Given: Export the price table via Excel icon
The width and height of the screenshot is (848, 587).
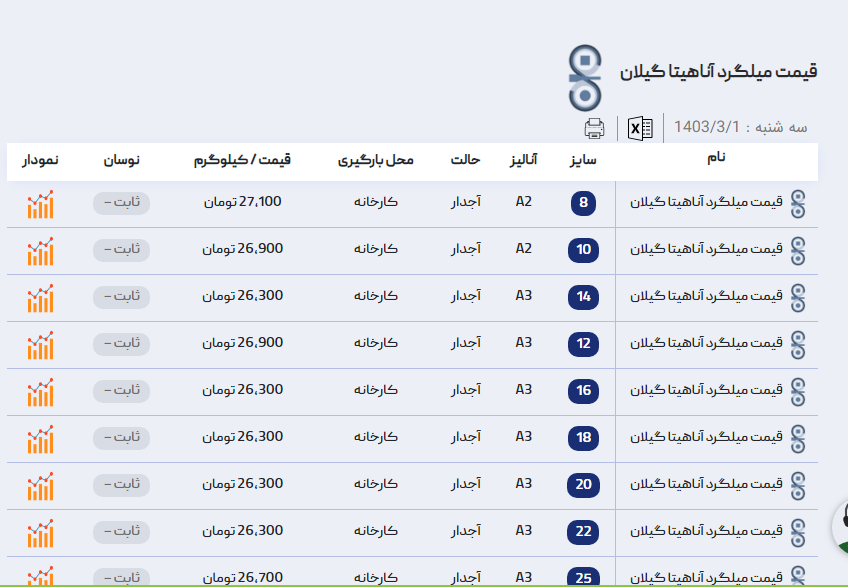Looking at the screenshot, I should point(640,128).
